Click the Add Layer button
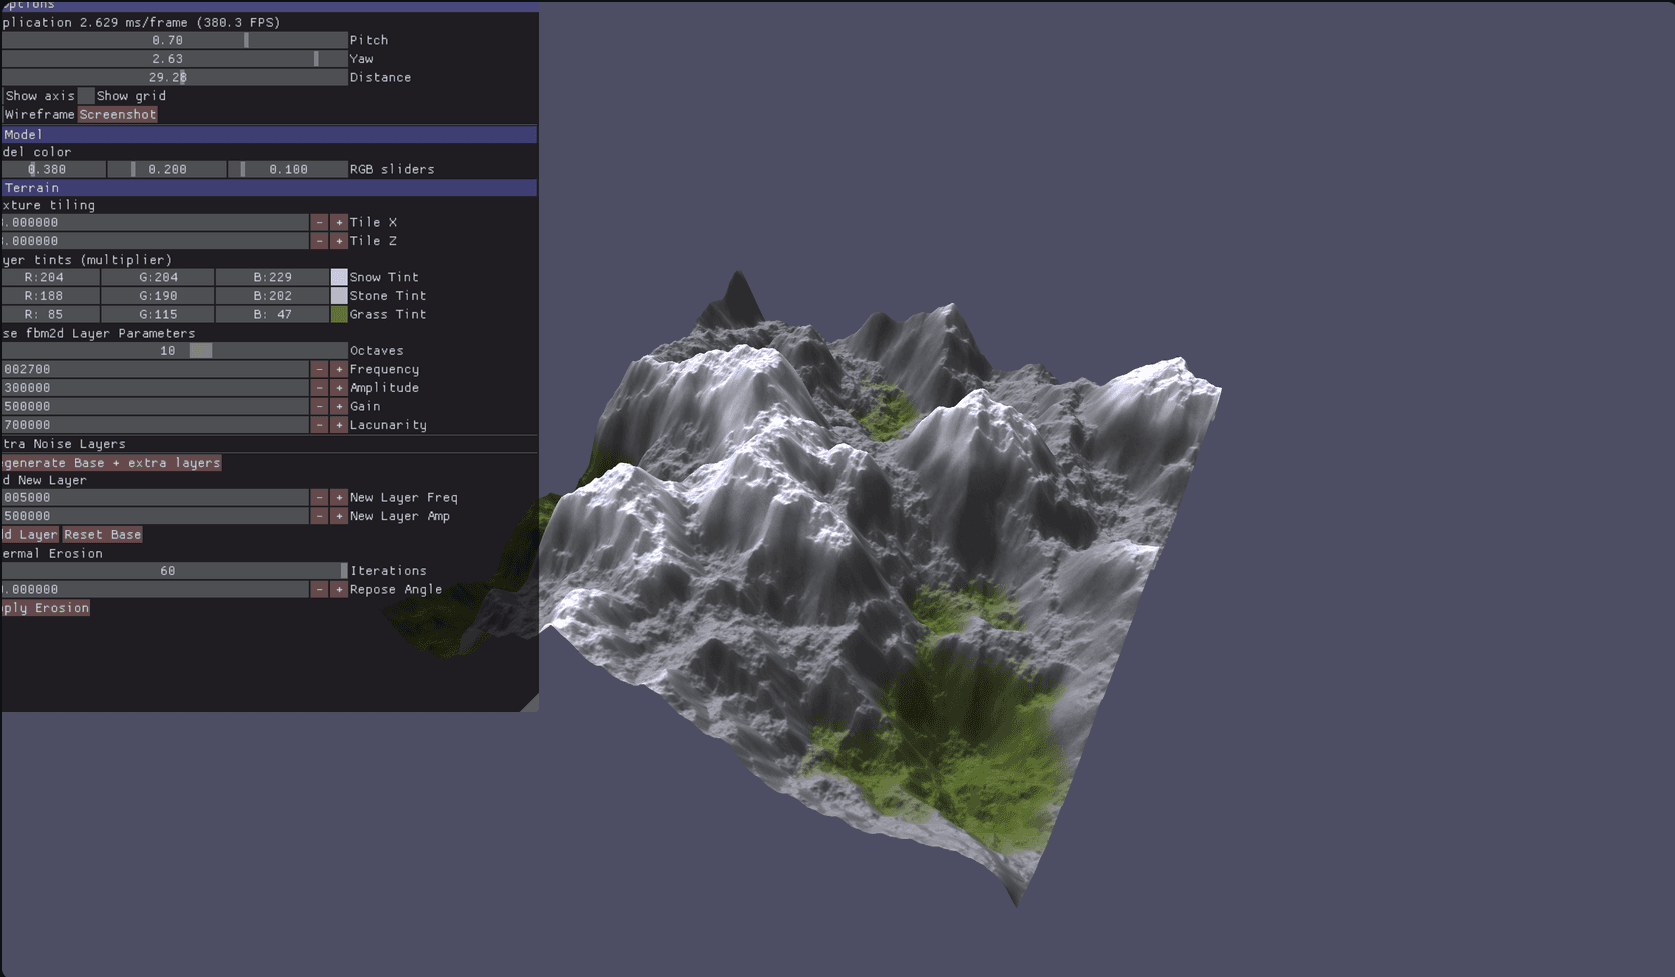The image size is (1675, 977). (x=30, y=535)
